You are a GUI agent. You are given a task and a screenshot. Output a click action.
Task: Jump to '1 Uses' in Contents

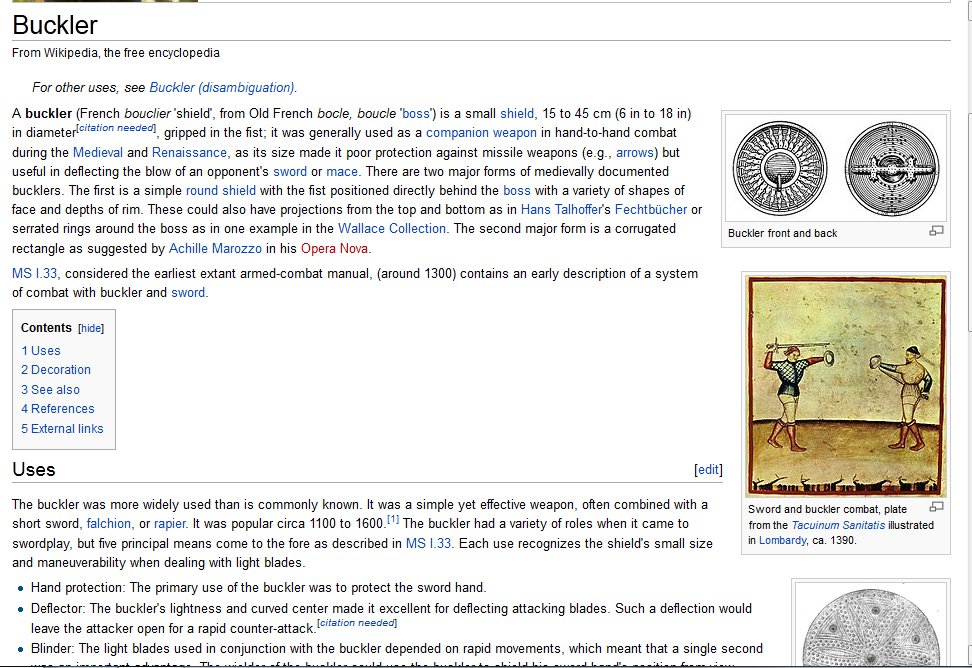point(41,351)
